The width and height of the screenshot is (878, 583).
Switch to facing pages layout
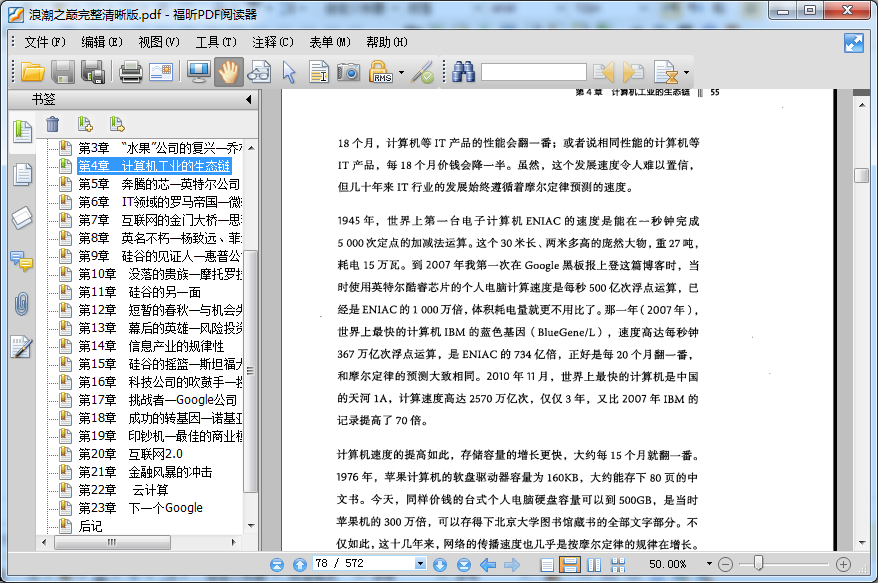pyautogui.click(x=595, y=565)
